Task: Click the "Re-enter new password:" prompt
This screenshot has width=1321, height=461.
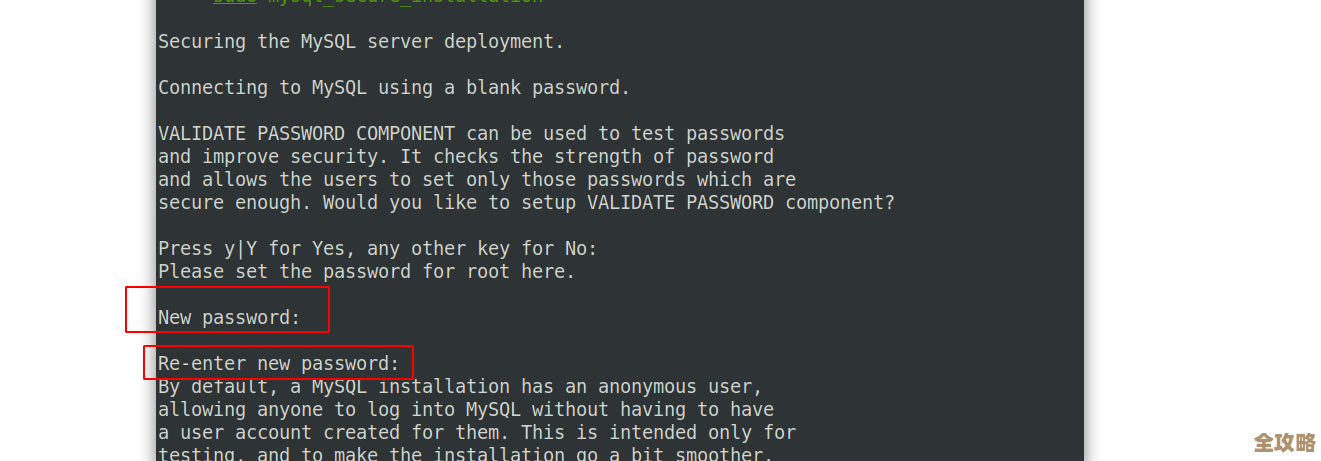Action: pos(278,363)
